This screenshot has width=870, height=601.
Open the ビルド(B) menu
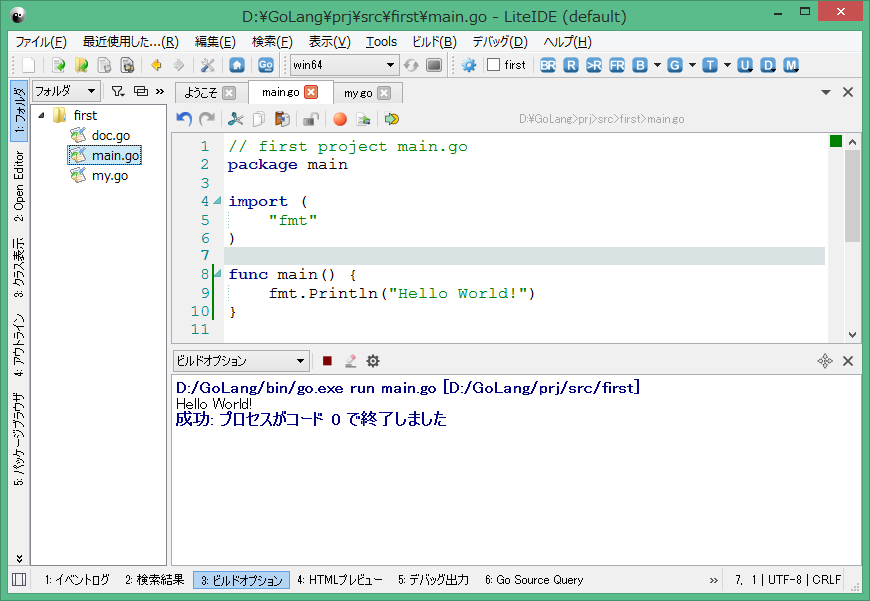pyautogui.click(x=434, y=42)
